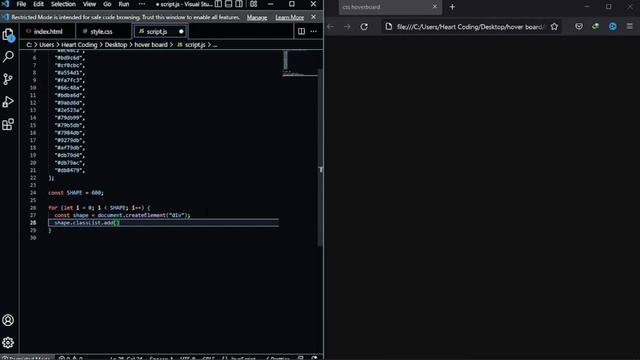This screenshot has height=360, width=640.
Task: Expand the C: breadcrumb segment
Action: point(29,44)
